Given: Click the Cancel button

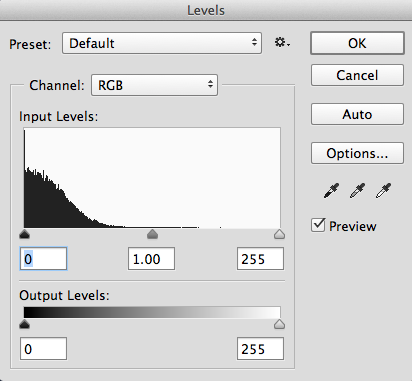Looking at the screenshot, I should (357, 75).
